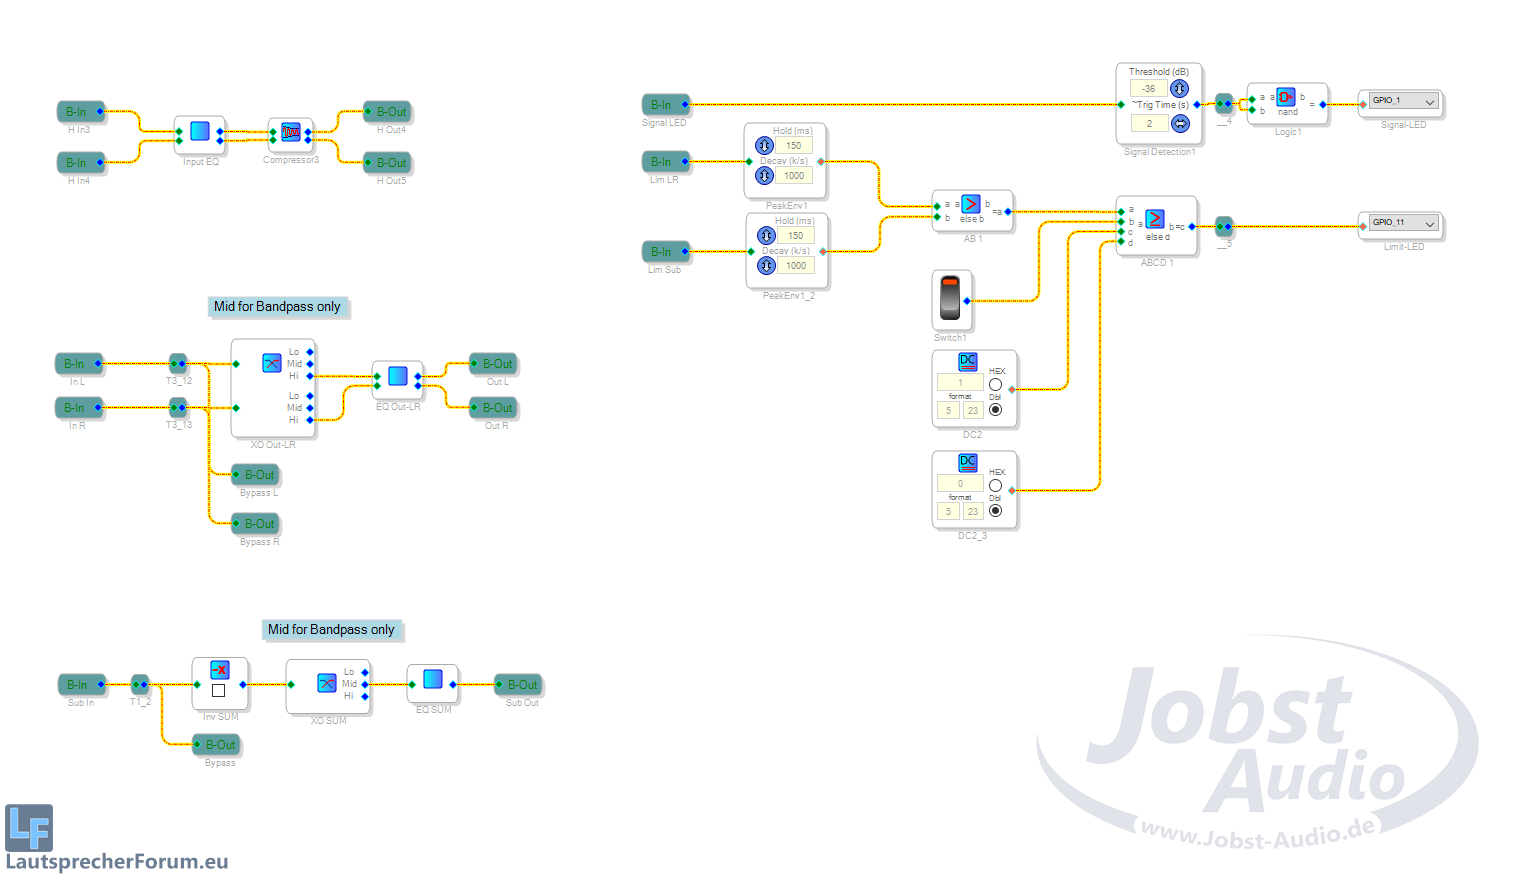Select the AB 1 comparator icon

pos(970,204)
